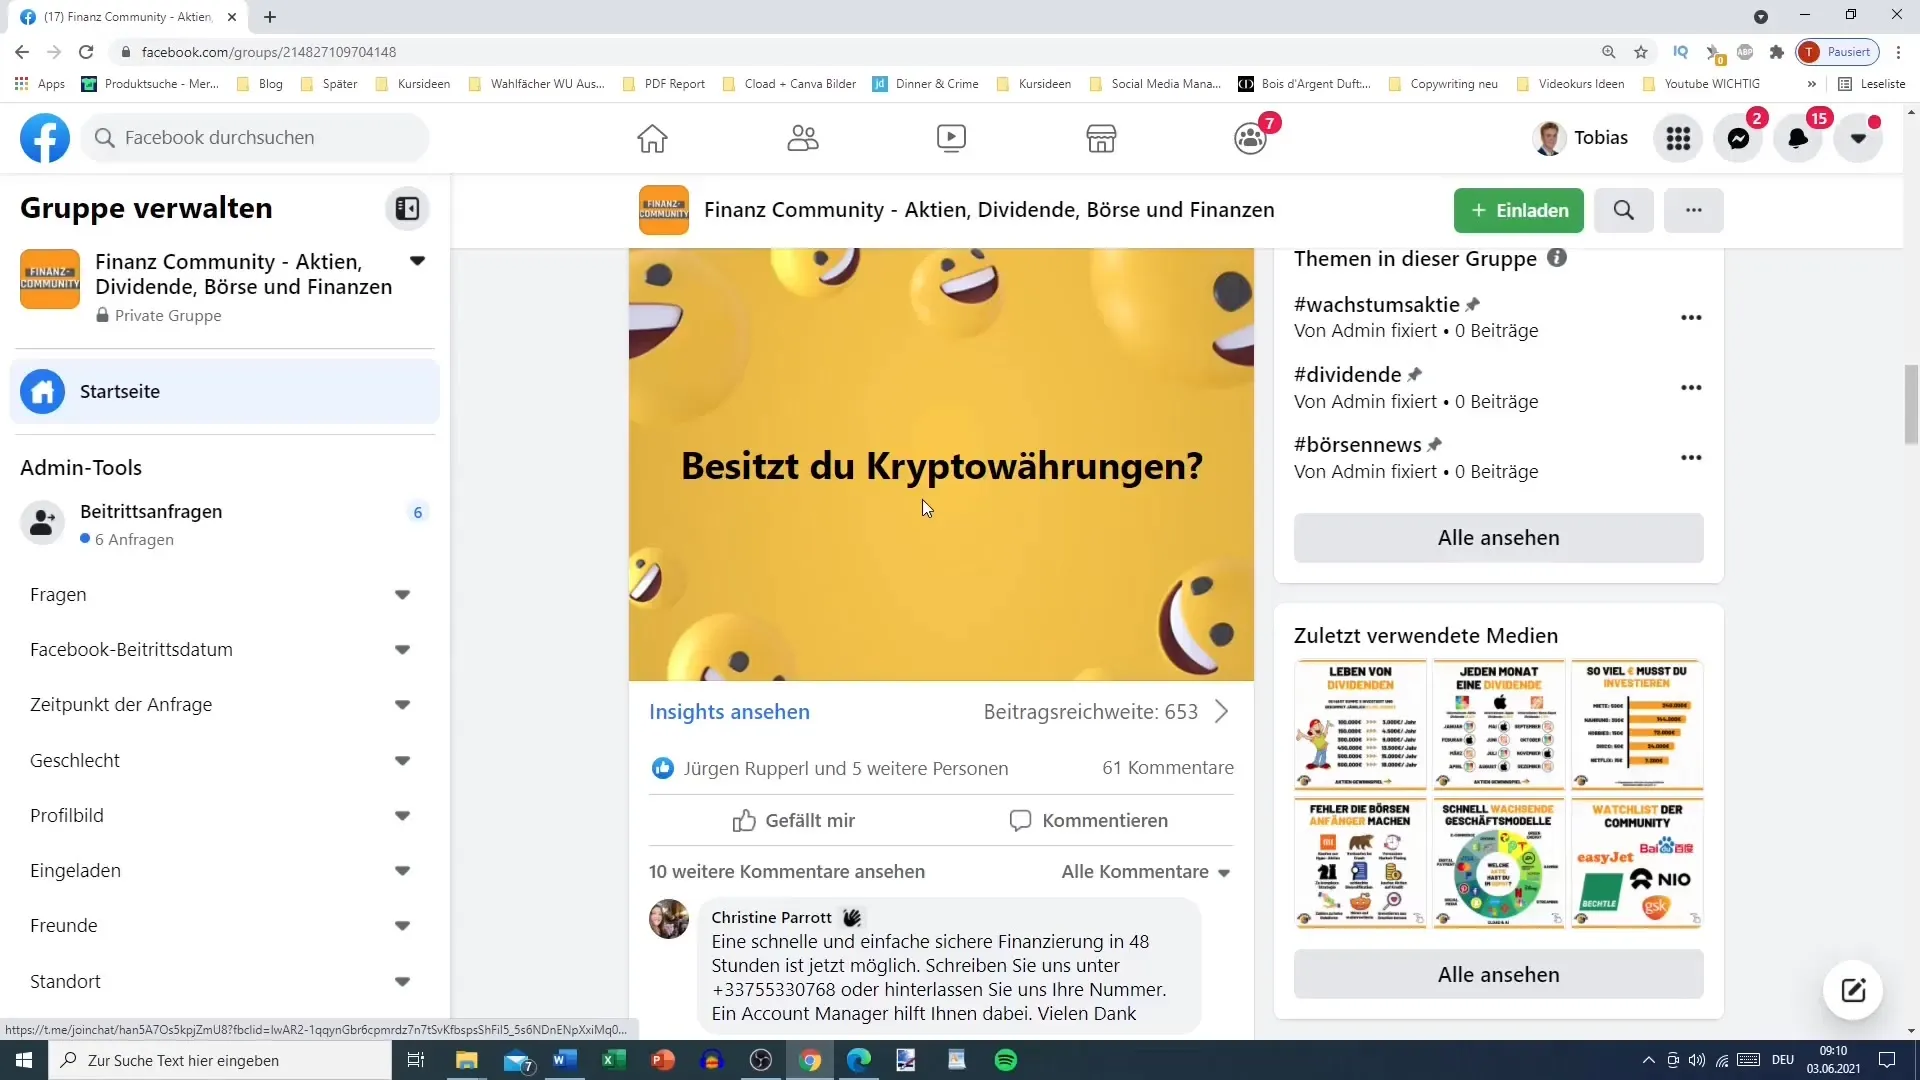Open the Watchlist der Community media thumbnail
Image resolution: width=1920 pixels, height=1080 pixels.
click(x=1637, y=863)
